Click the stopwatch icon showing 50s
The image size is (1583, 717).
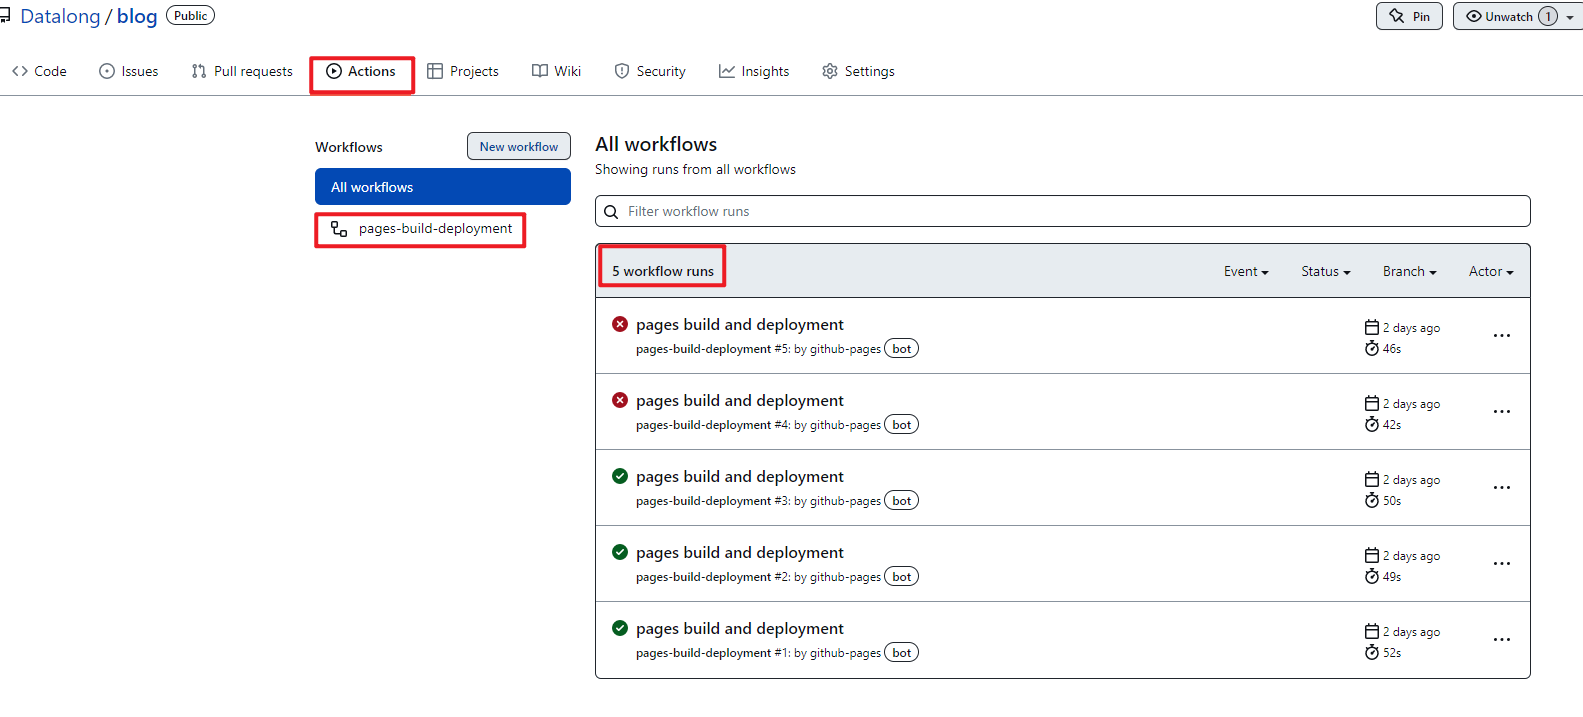pos(1372,500)
